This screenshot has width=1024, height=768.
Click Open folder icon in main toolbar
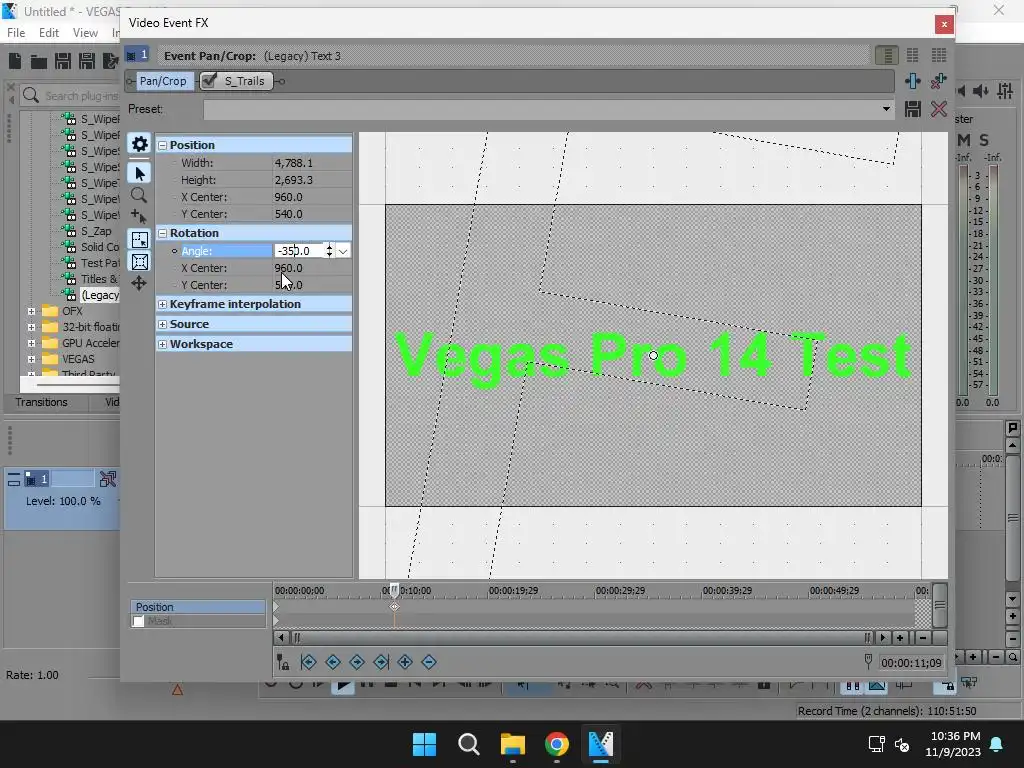(39, 61)
